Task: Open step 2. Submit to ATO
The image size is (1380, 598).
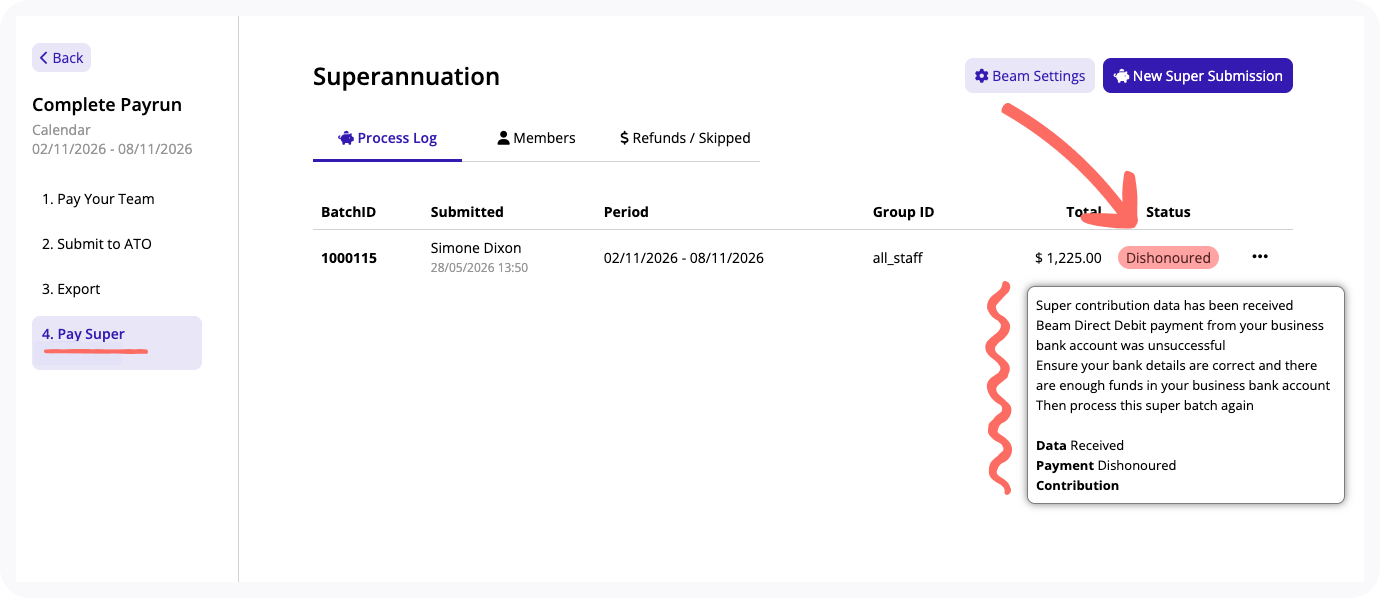Action: (97, 244)
